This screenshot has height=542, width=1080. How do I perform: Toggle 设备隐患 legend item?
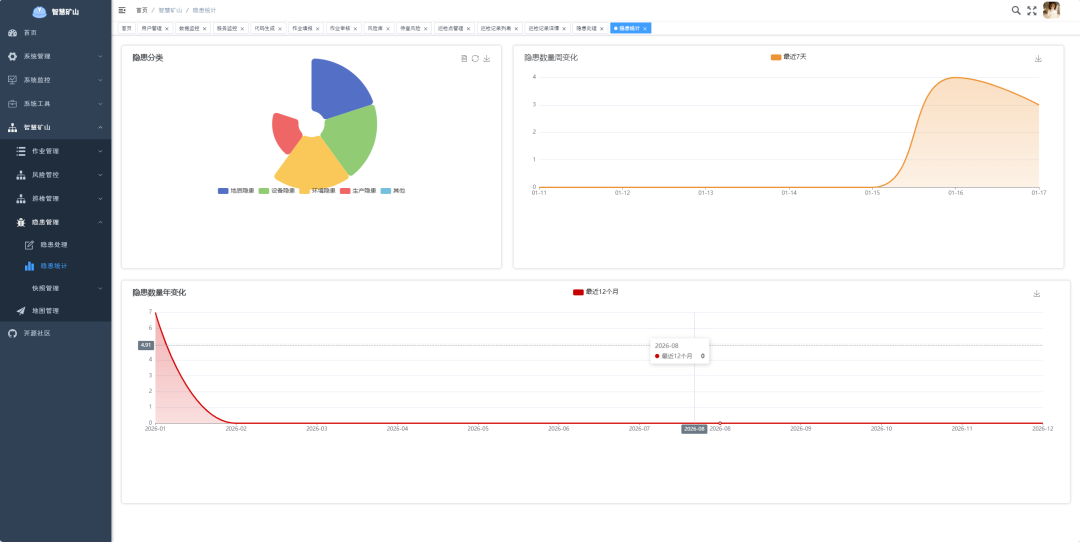pos(277,191)
